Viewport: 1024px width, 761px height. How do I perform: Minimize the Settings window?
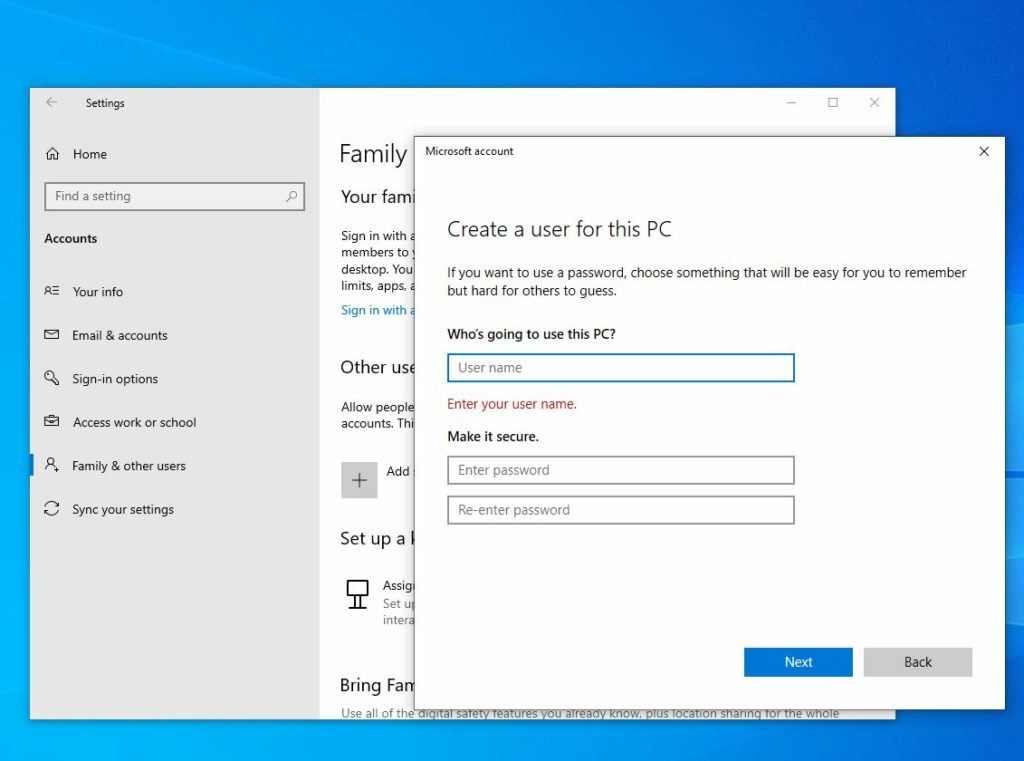(x=791, y=103)
